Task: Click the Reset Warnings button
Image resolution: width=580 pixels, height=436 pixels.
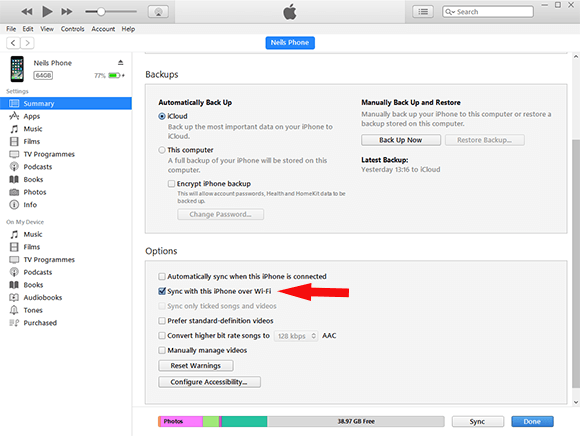Action: point(196,365)
